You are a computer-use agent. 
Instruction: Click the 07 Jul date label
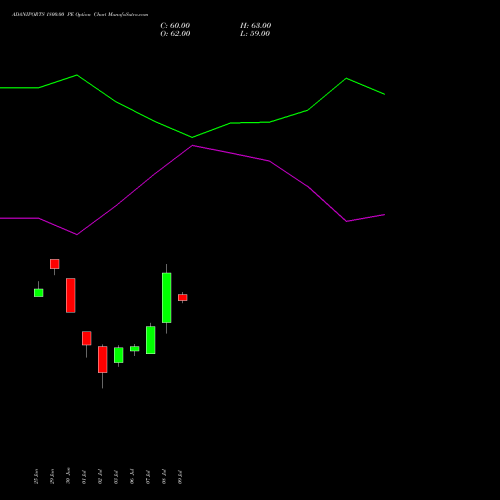[x=148, y=477]
